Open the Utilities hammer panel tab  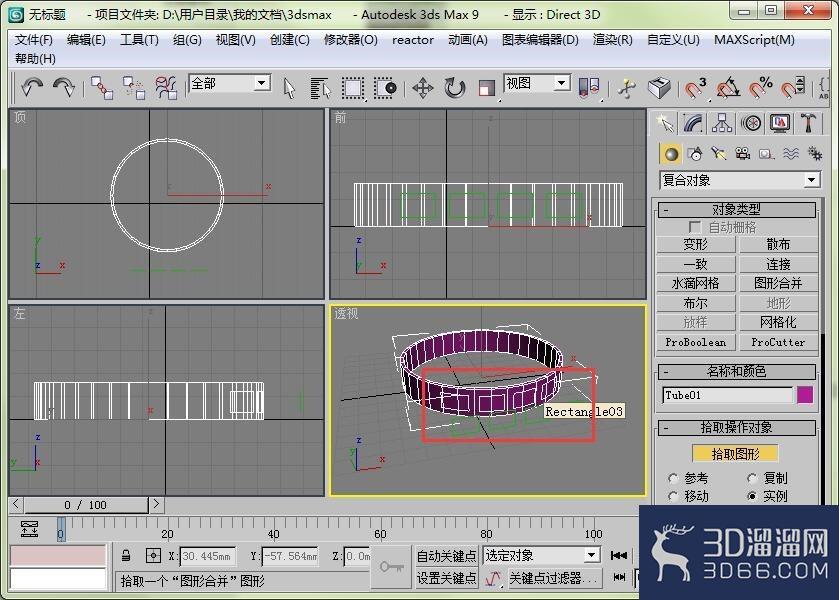click(808, 124)
